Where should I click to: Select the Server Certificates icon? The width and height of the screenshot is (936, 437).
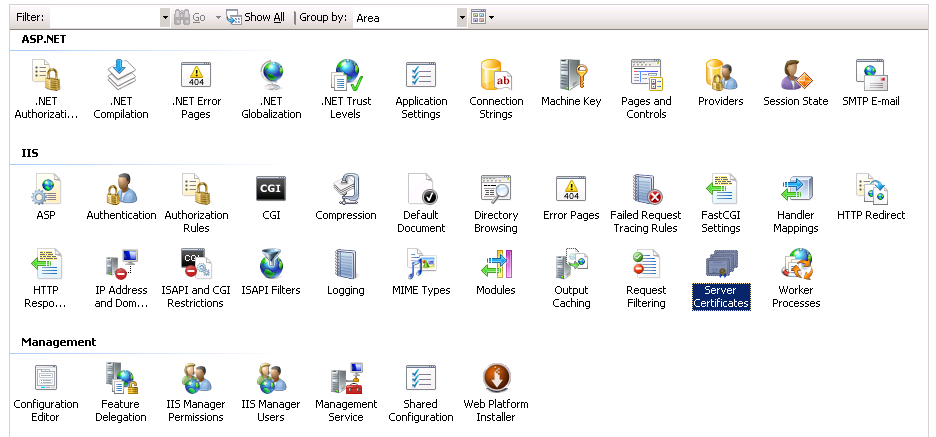[x=721, y=279]
